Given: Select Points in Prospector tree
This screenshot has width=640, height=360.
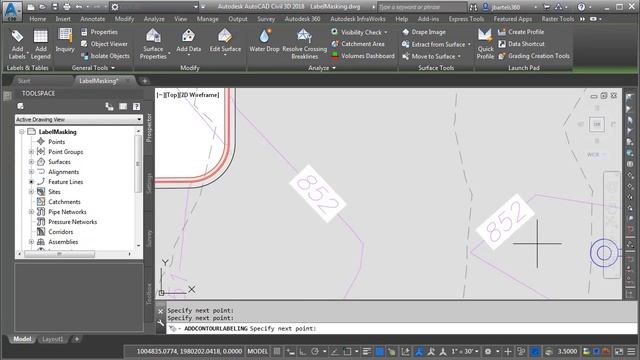Looking at the screenshot, I should [56, 142].
